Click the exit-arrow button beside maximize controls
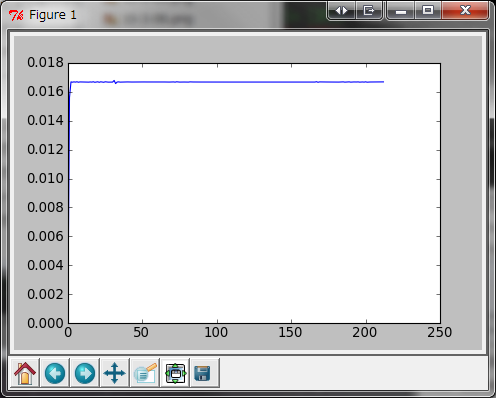The image size is (496, 398). click(x=369, y=11)
